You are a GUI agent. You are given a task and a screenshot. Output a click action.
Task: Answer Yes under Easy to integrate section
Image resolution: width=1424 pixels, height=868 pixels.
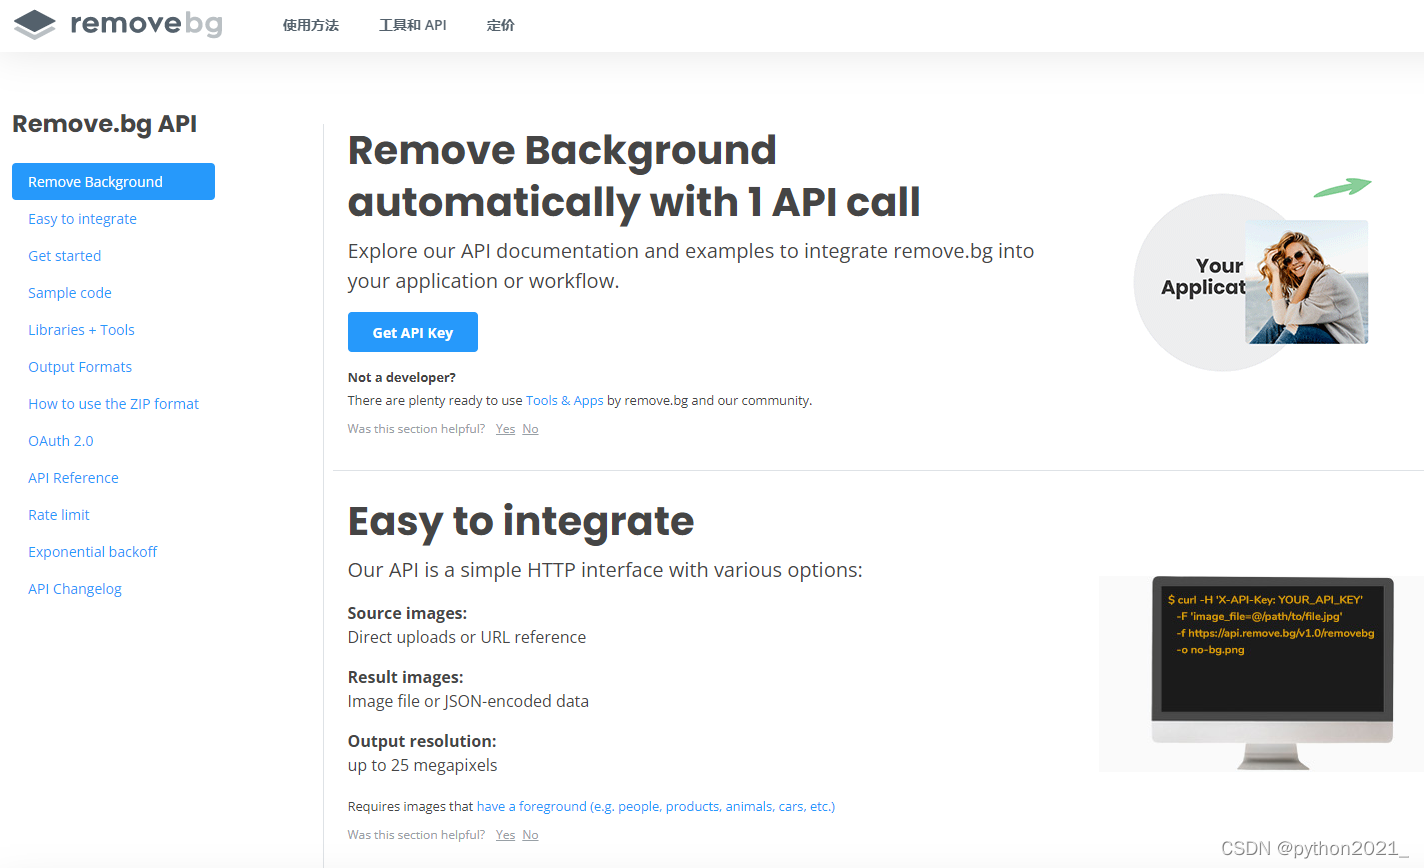(505, 835)
